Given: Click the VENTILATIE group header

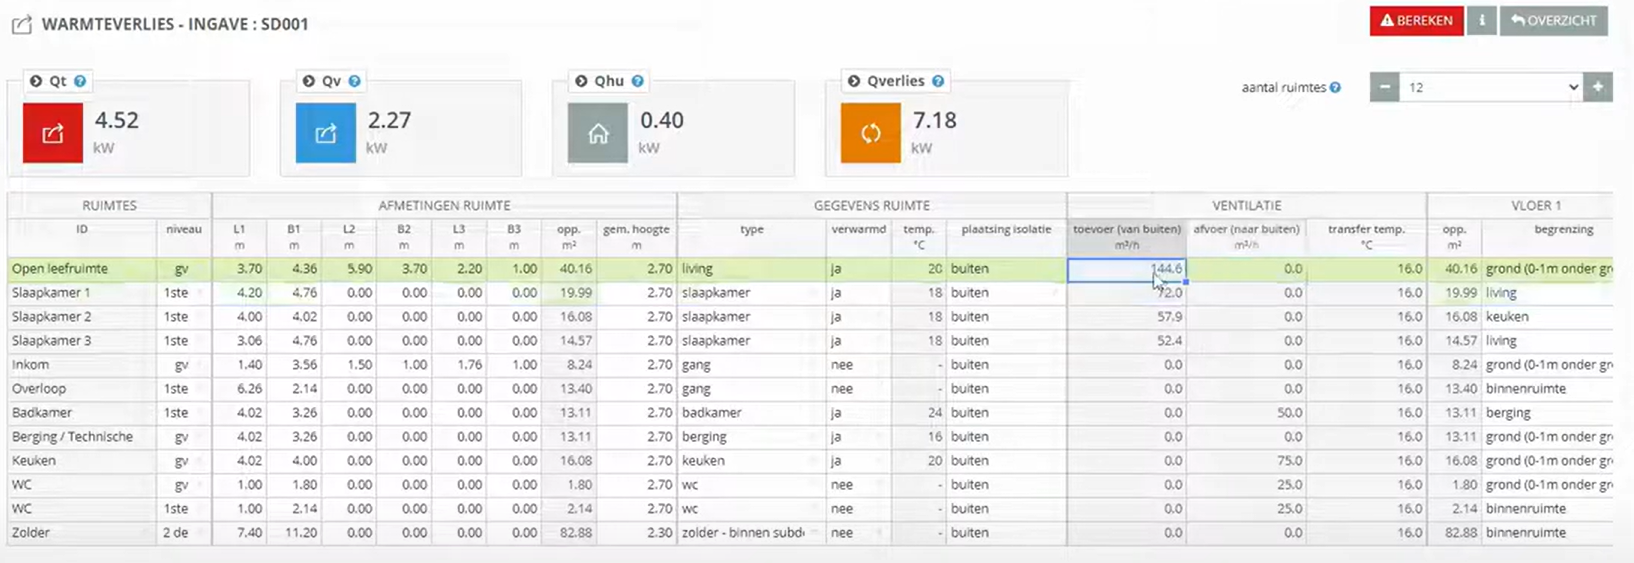Looking at the screenshot, I should (1246, 205).
